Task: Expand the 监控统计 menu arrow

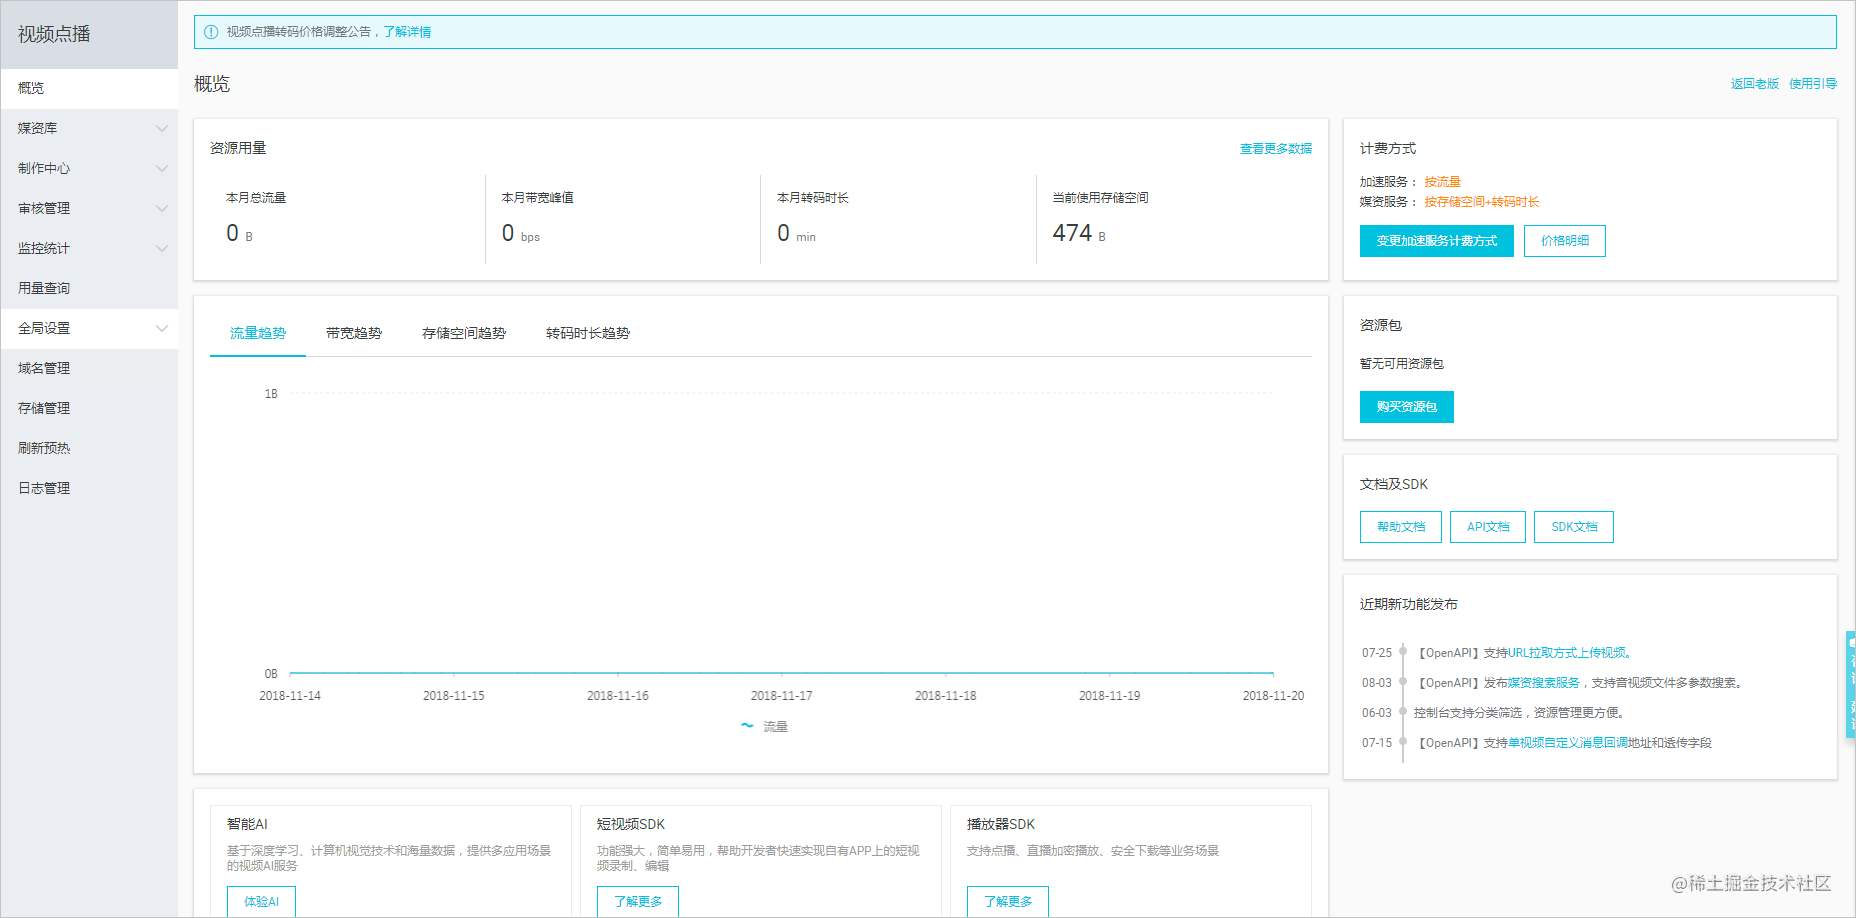Action: [x=161, y=248]
